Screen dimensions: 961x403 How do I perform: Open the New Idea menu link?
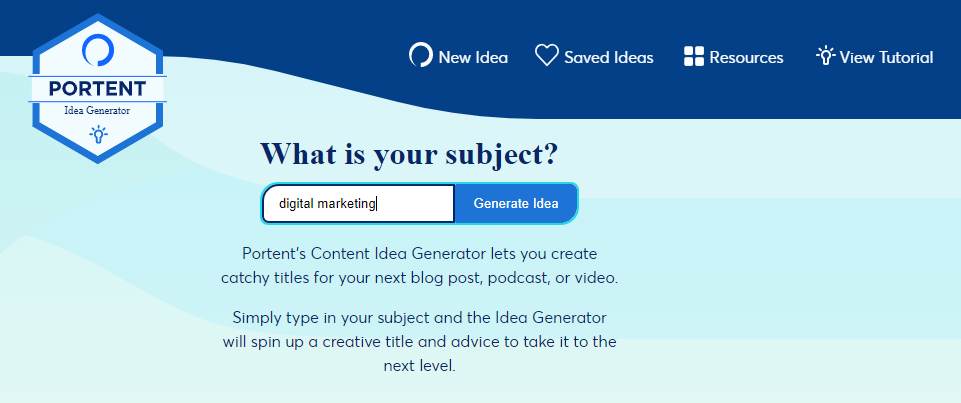[458, 57]
